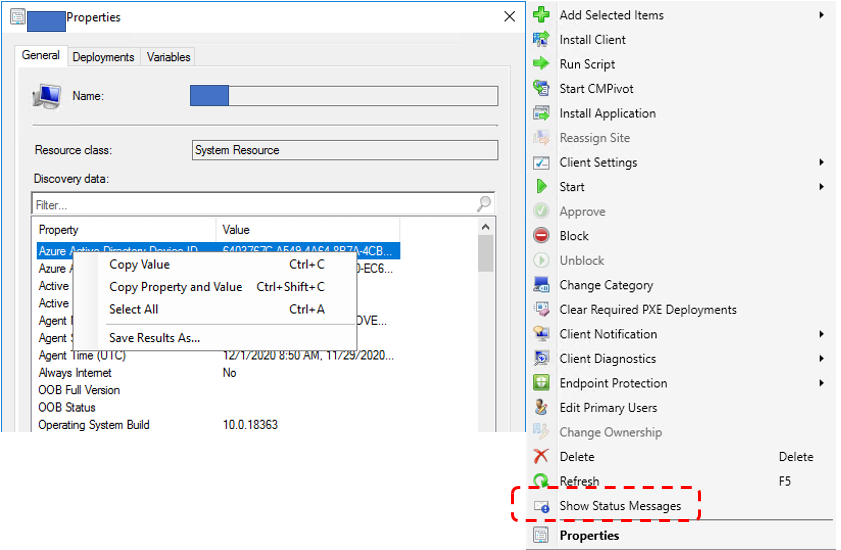The image size is (841, 550).
Task: Click the Edit Primary Users icon
Action: coord(541,407)
